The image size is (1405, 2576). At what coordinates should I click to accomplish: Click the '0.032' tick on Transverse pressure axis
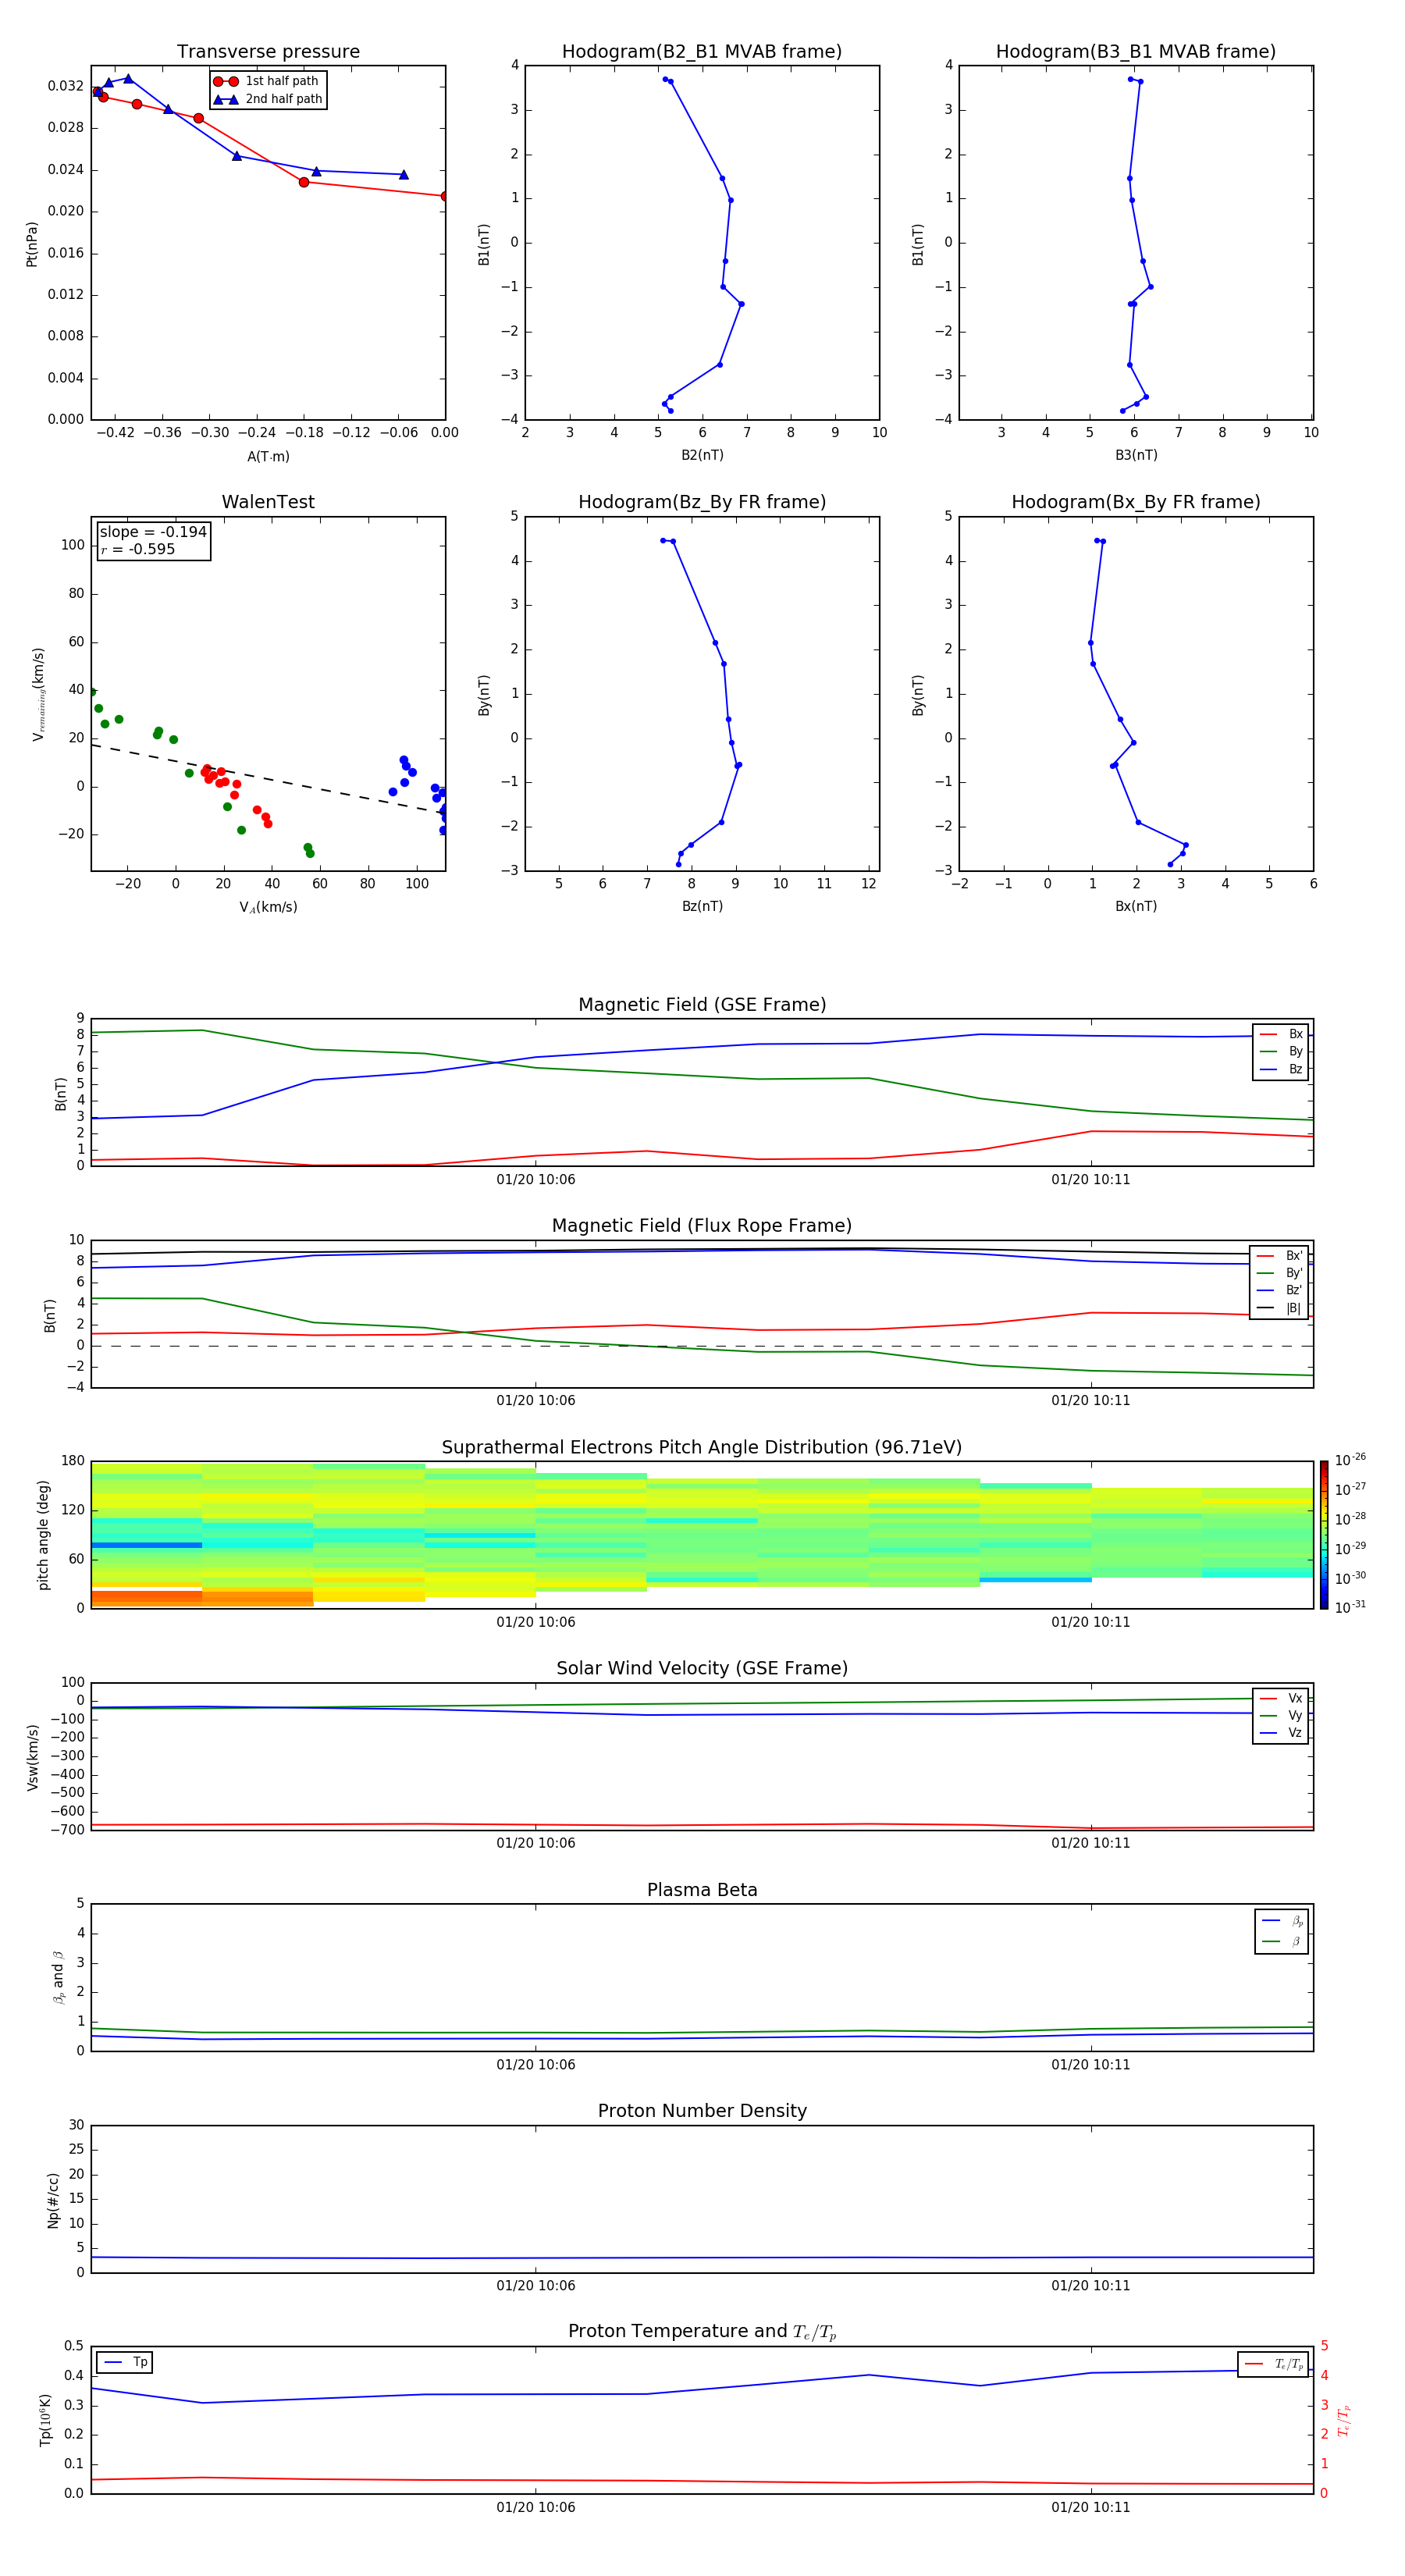click(66, 86)
